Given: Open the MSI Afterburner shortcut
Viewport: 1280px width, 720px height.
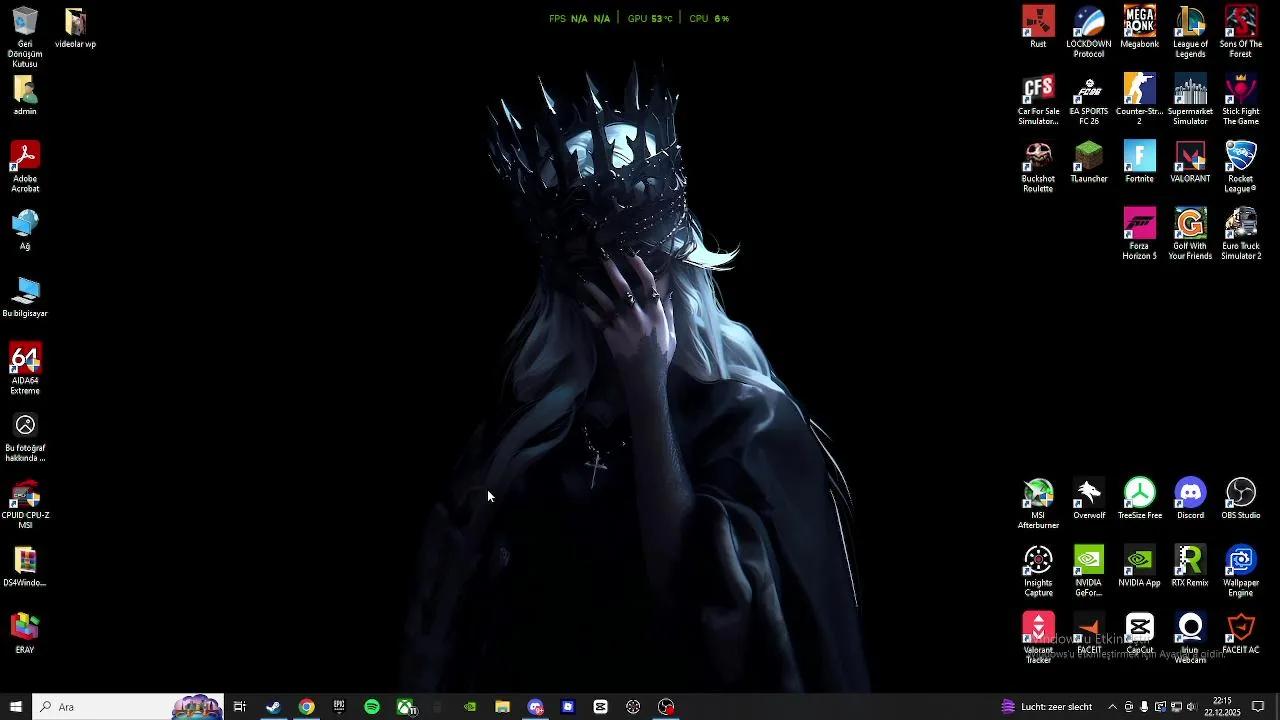Looking at the screenshot, I should click(x=1038, y=503).
